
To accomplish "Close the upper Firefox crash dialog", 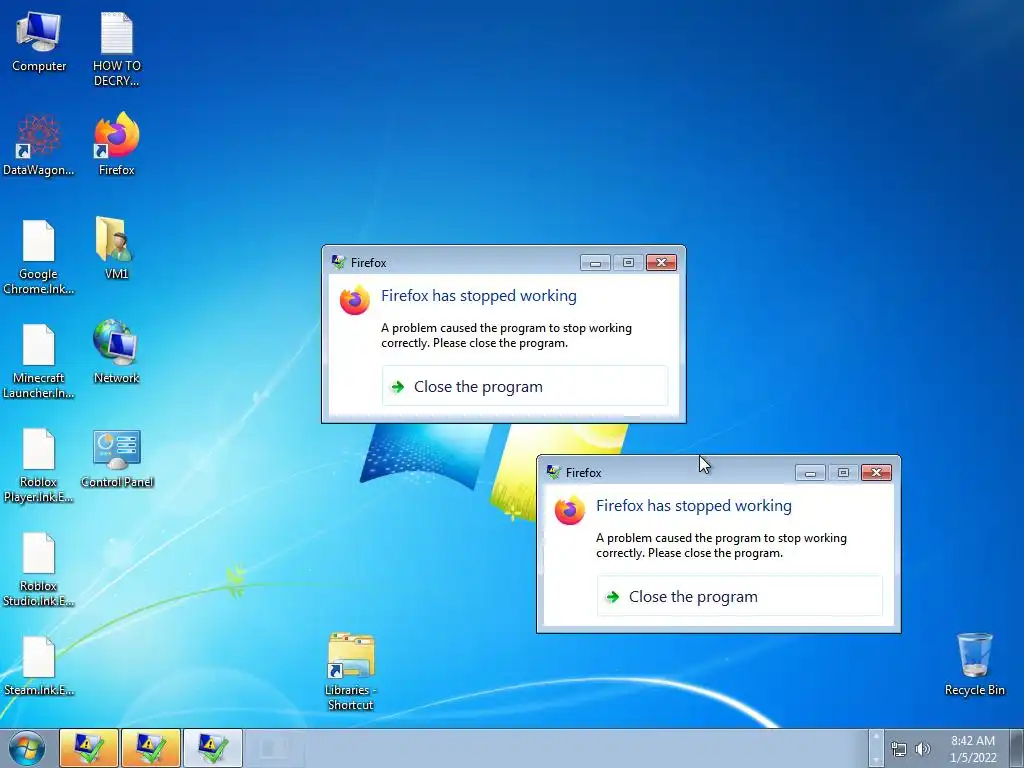I will pos(661,263).
